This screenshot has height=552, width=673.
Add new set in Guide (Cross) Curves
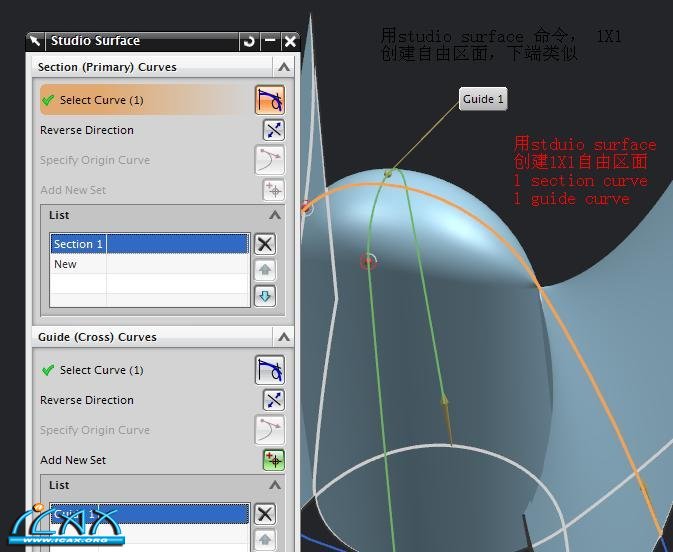pyautogui.click(x=273, y=460)
